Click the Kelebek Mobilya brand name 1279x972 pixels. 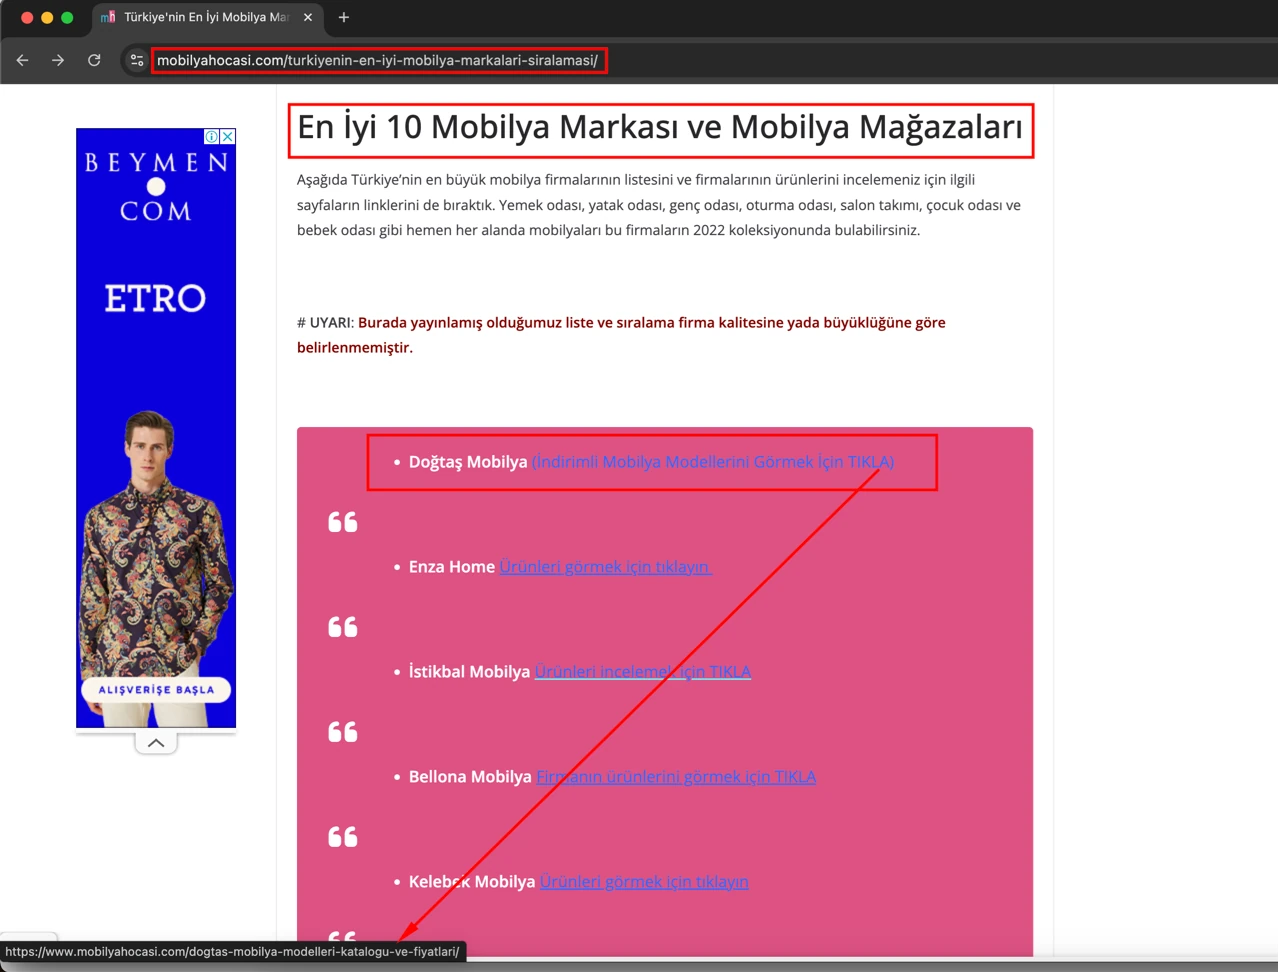pyautogui.click(x=472, y=881)
